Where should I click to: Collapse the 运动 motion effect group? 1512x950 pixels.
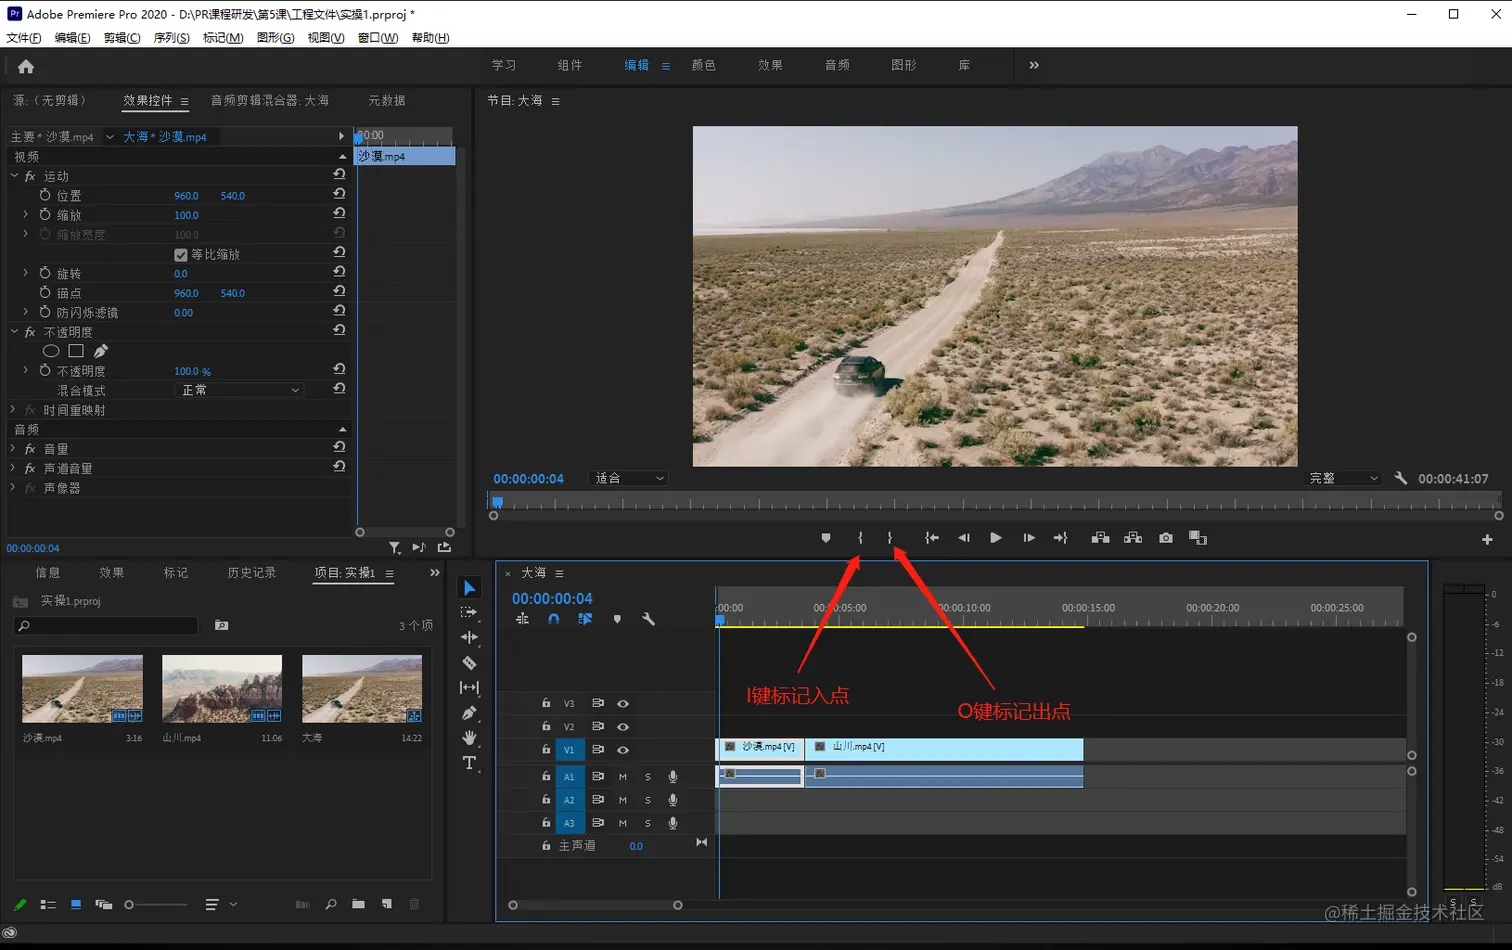[15, 176]
